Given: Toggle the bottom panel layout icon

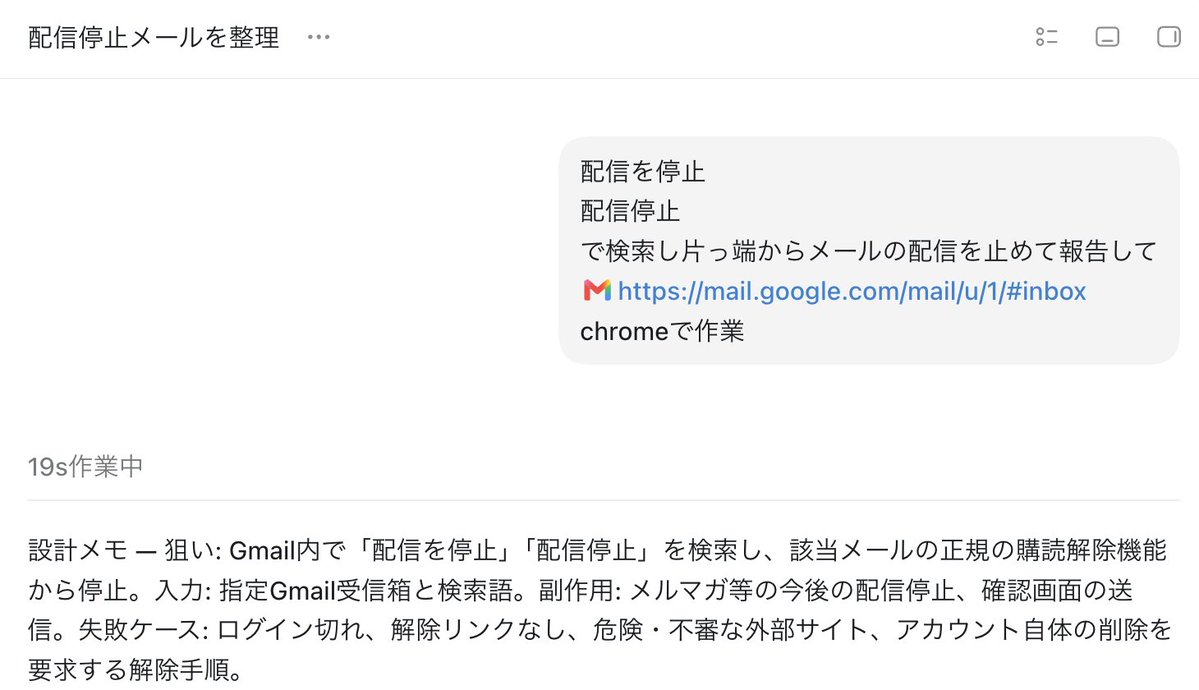Looking at the screenshot, I should [x=1107, y=37].
